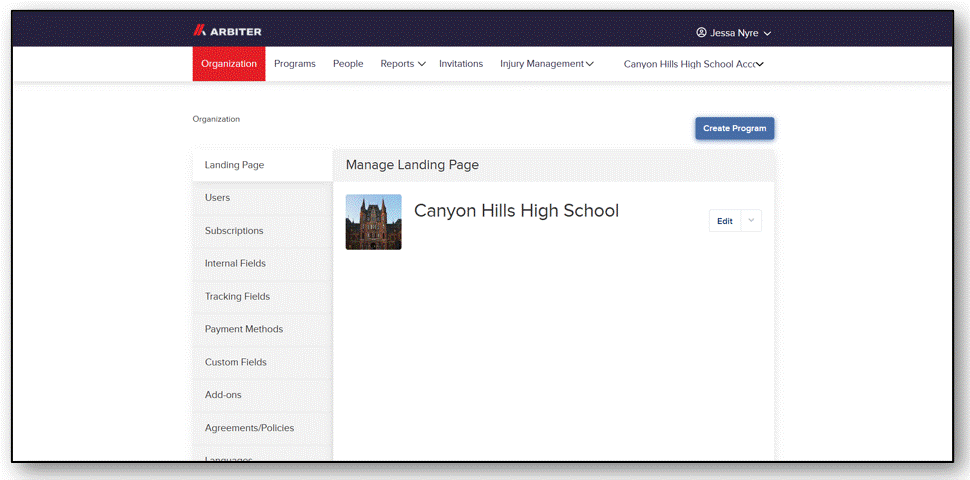Open the Programs tab
Viewport: 970px width, 480px height.
click(x=294, y=64)
